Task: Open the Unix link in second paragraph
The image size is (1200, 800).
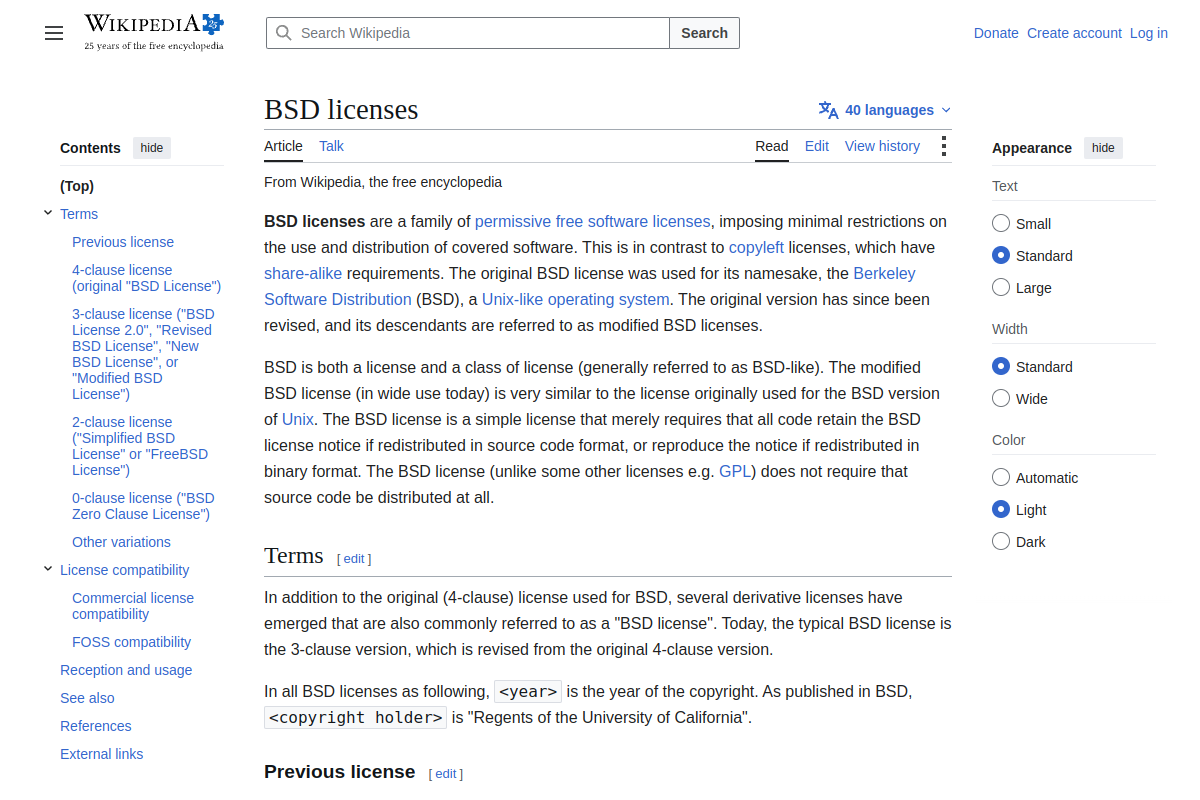Action: pos(298,419)
